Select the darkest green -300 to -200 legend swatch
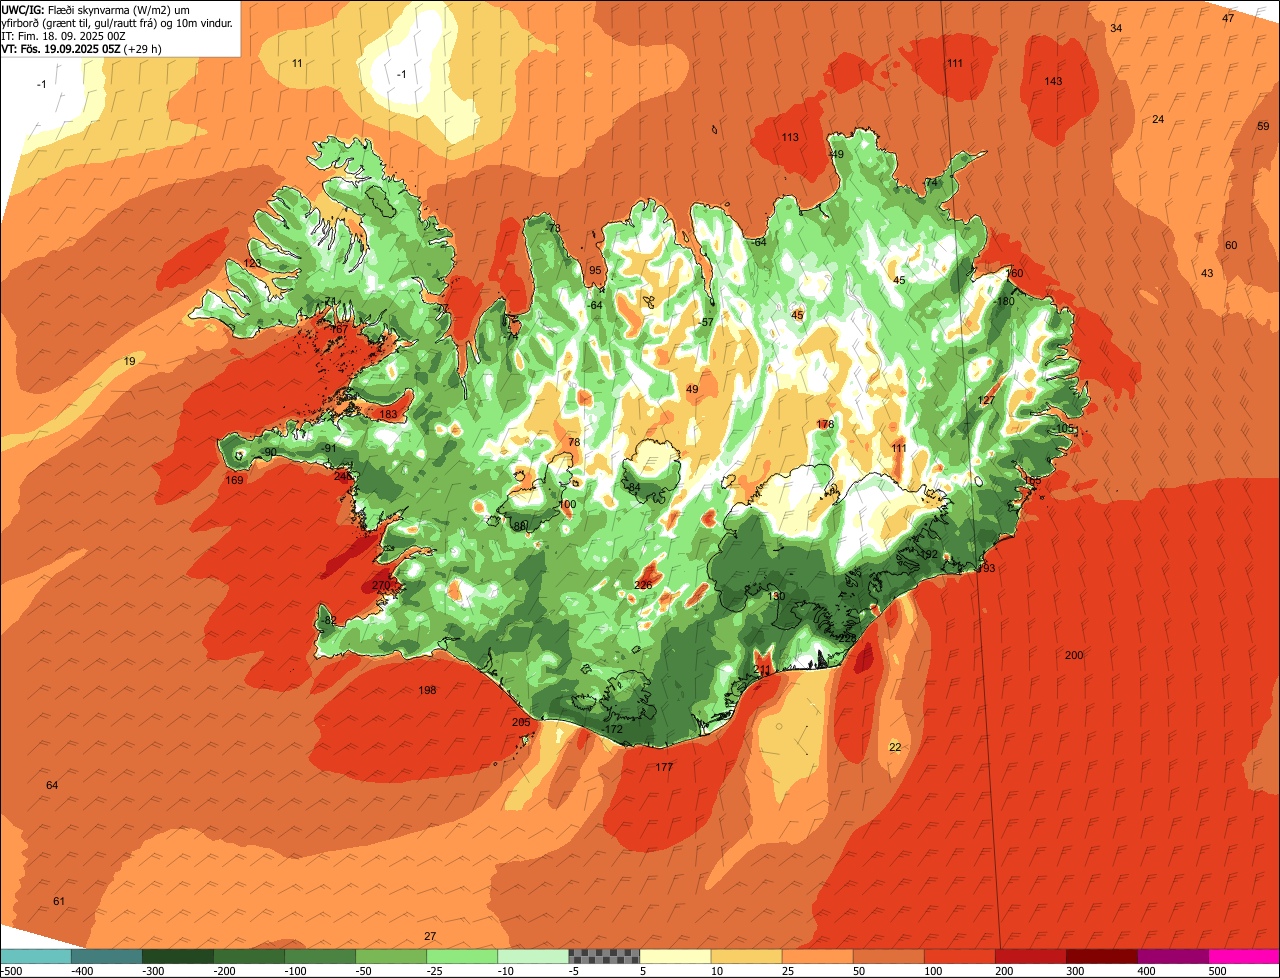This screenshot has height=978, width=1280. tap(178, 956)
